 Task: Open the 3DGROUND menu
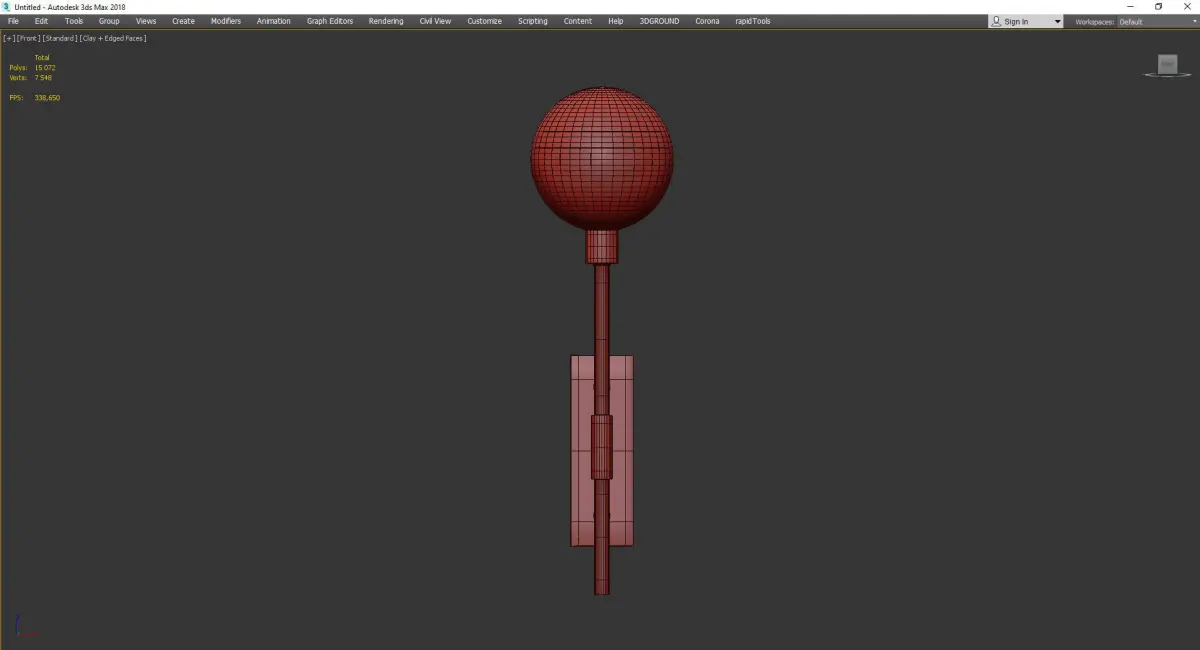(x=659, y=21)
